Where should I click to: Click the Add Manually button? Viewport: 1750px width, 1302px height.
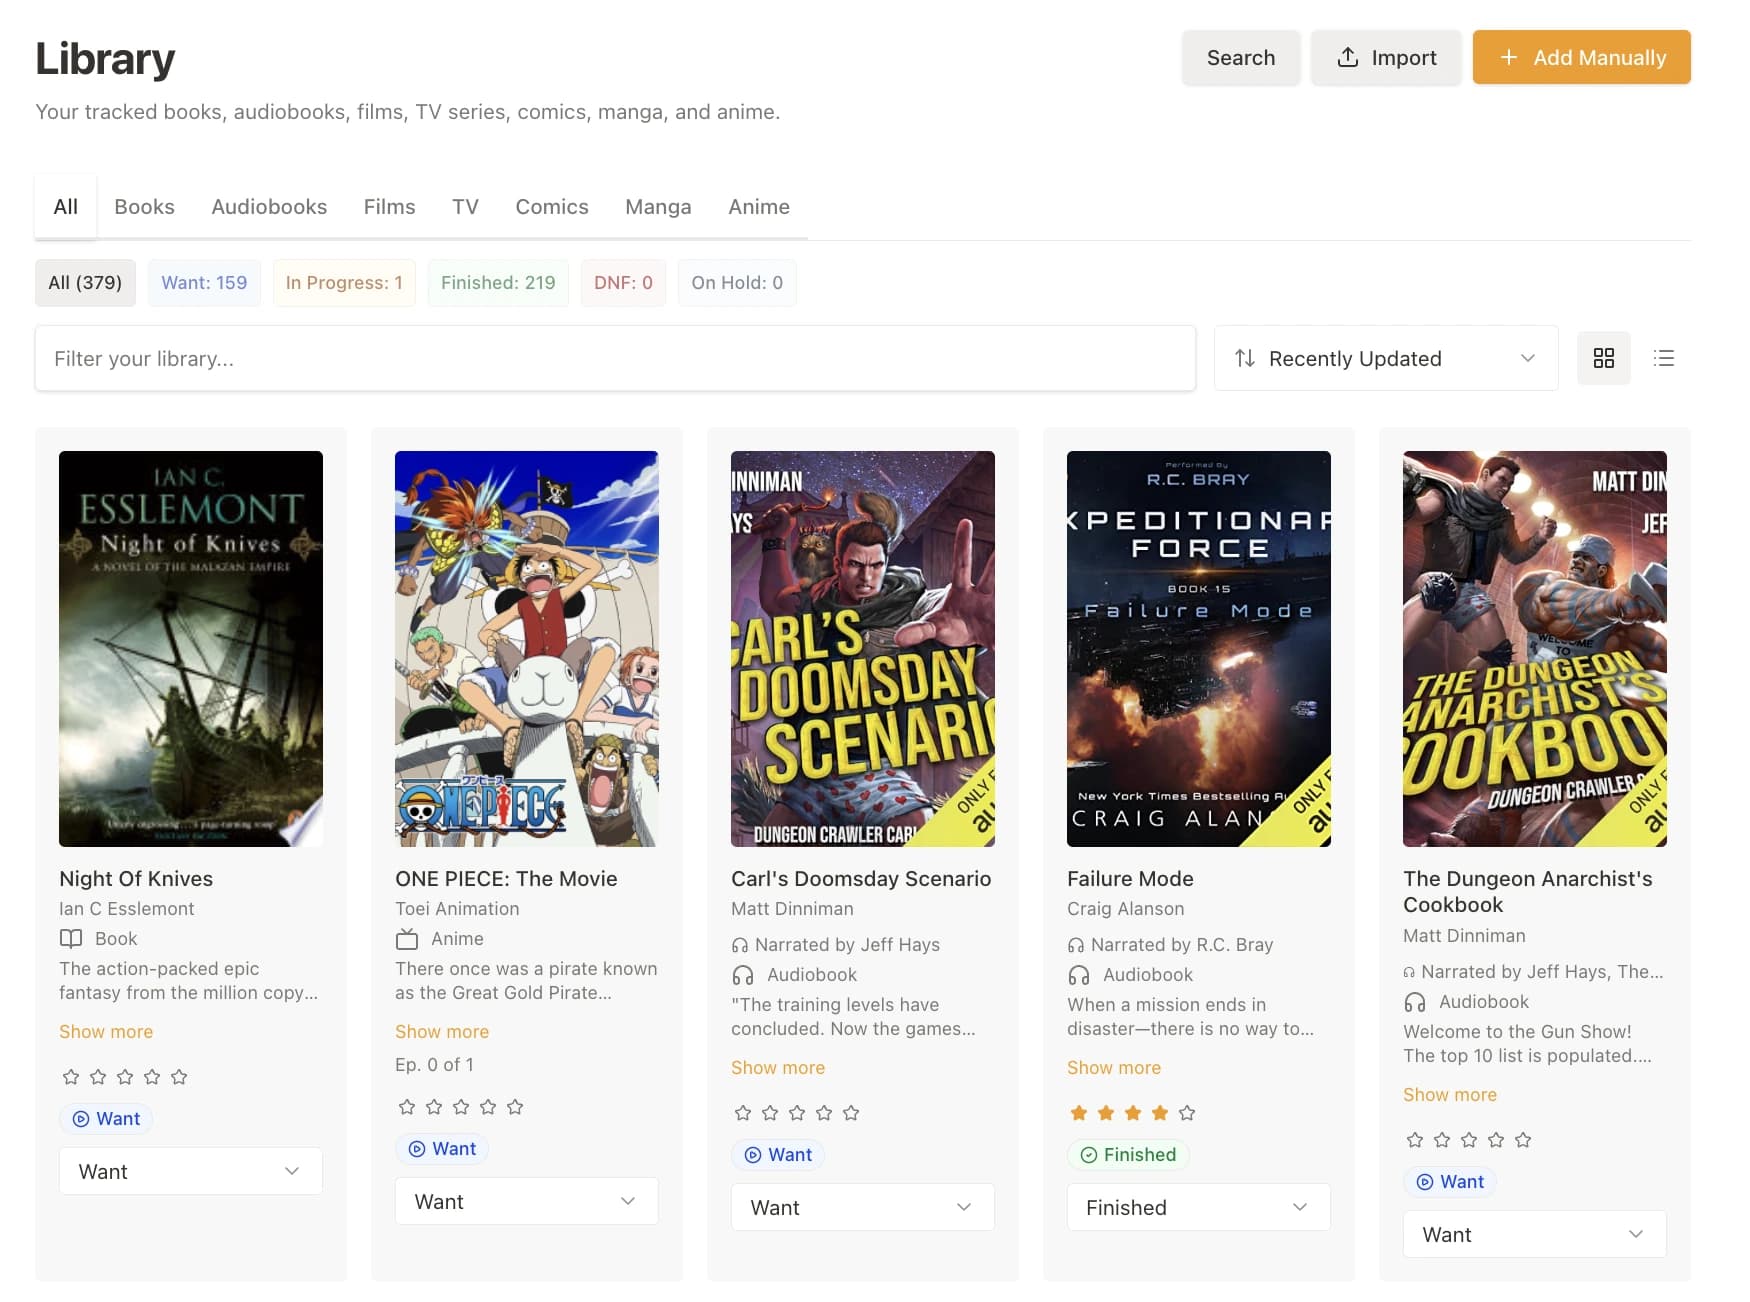click(1581, 57)
